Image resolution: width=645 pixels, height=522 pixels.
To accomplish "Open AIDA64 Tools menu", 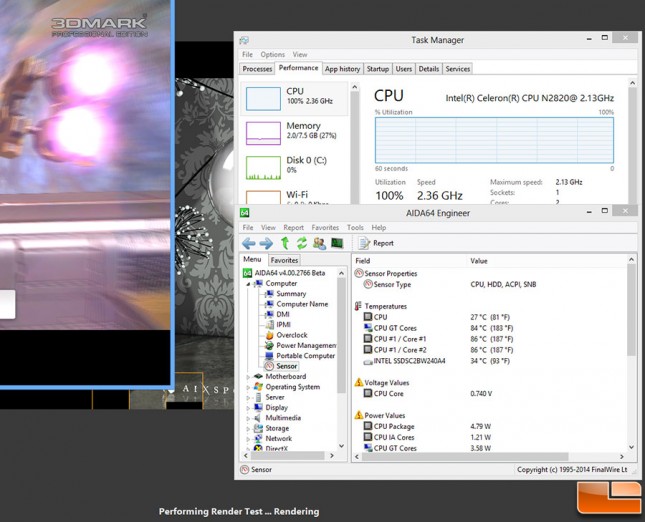I will pyautogui.click(x=355, y=227).
